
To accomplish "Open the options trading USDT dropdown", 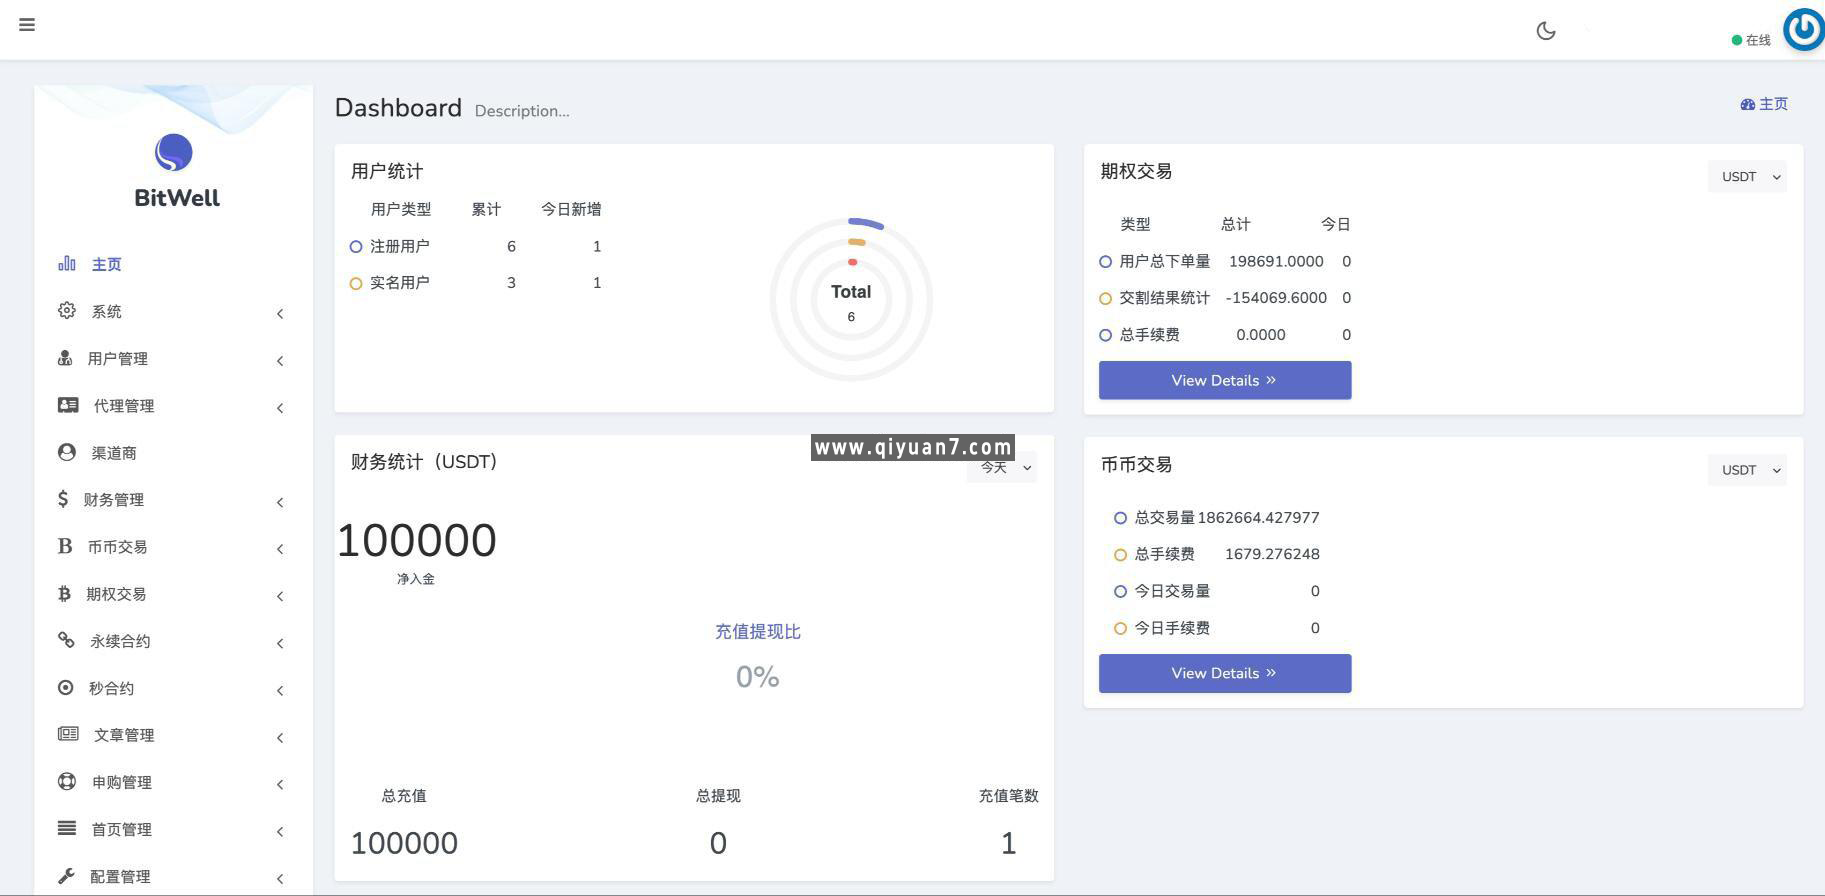I will point(1747,177).
